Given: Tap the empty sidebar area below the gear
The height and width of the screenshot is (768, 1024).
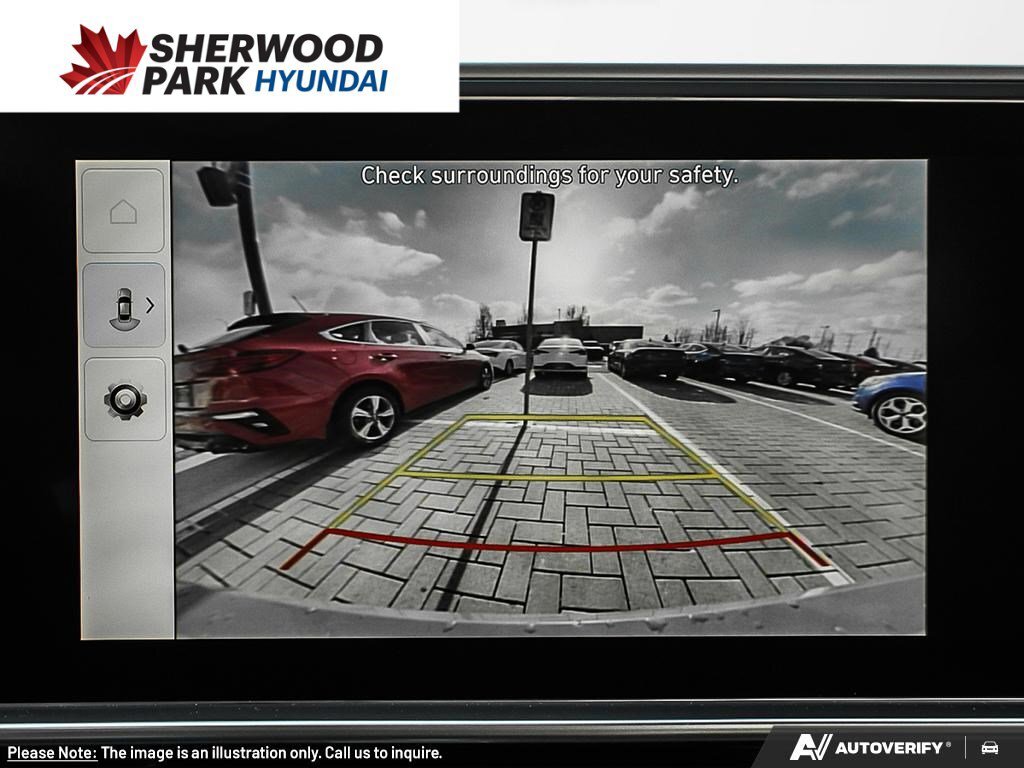Looking at the screenshot, I should coord(125,540).
